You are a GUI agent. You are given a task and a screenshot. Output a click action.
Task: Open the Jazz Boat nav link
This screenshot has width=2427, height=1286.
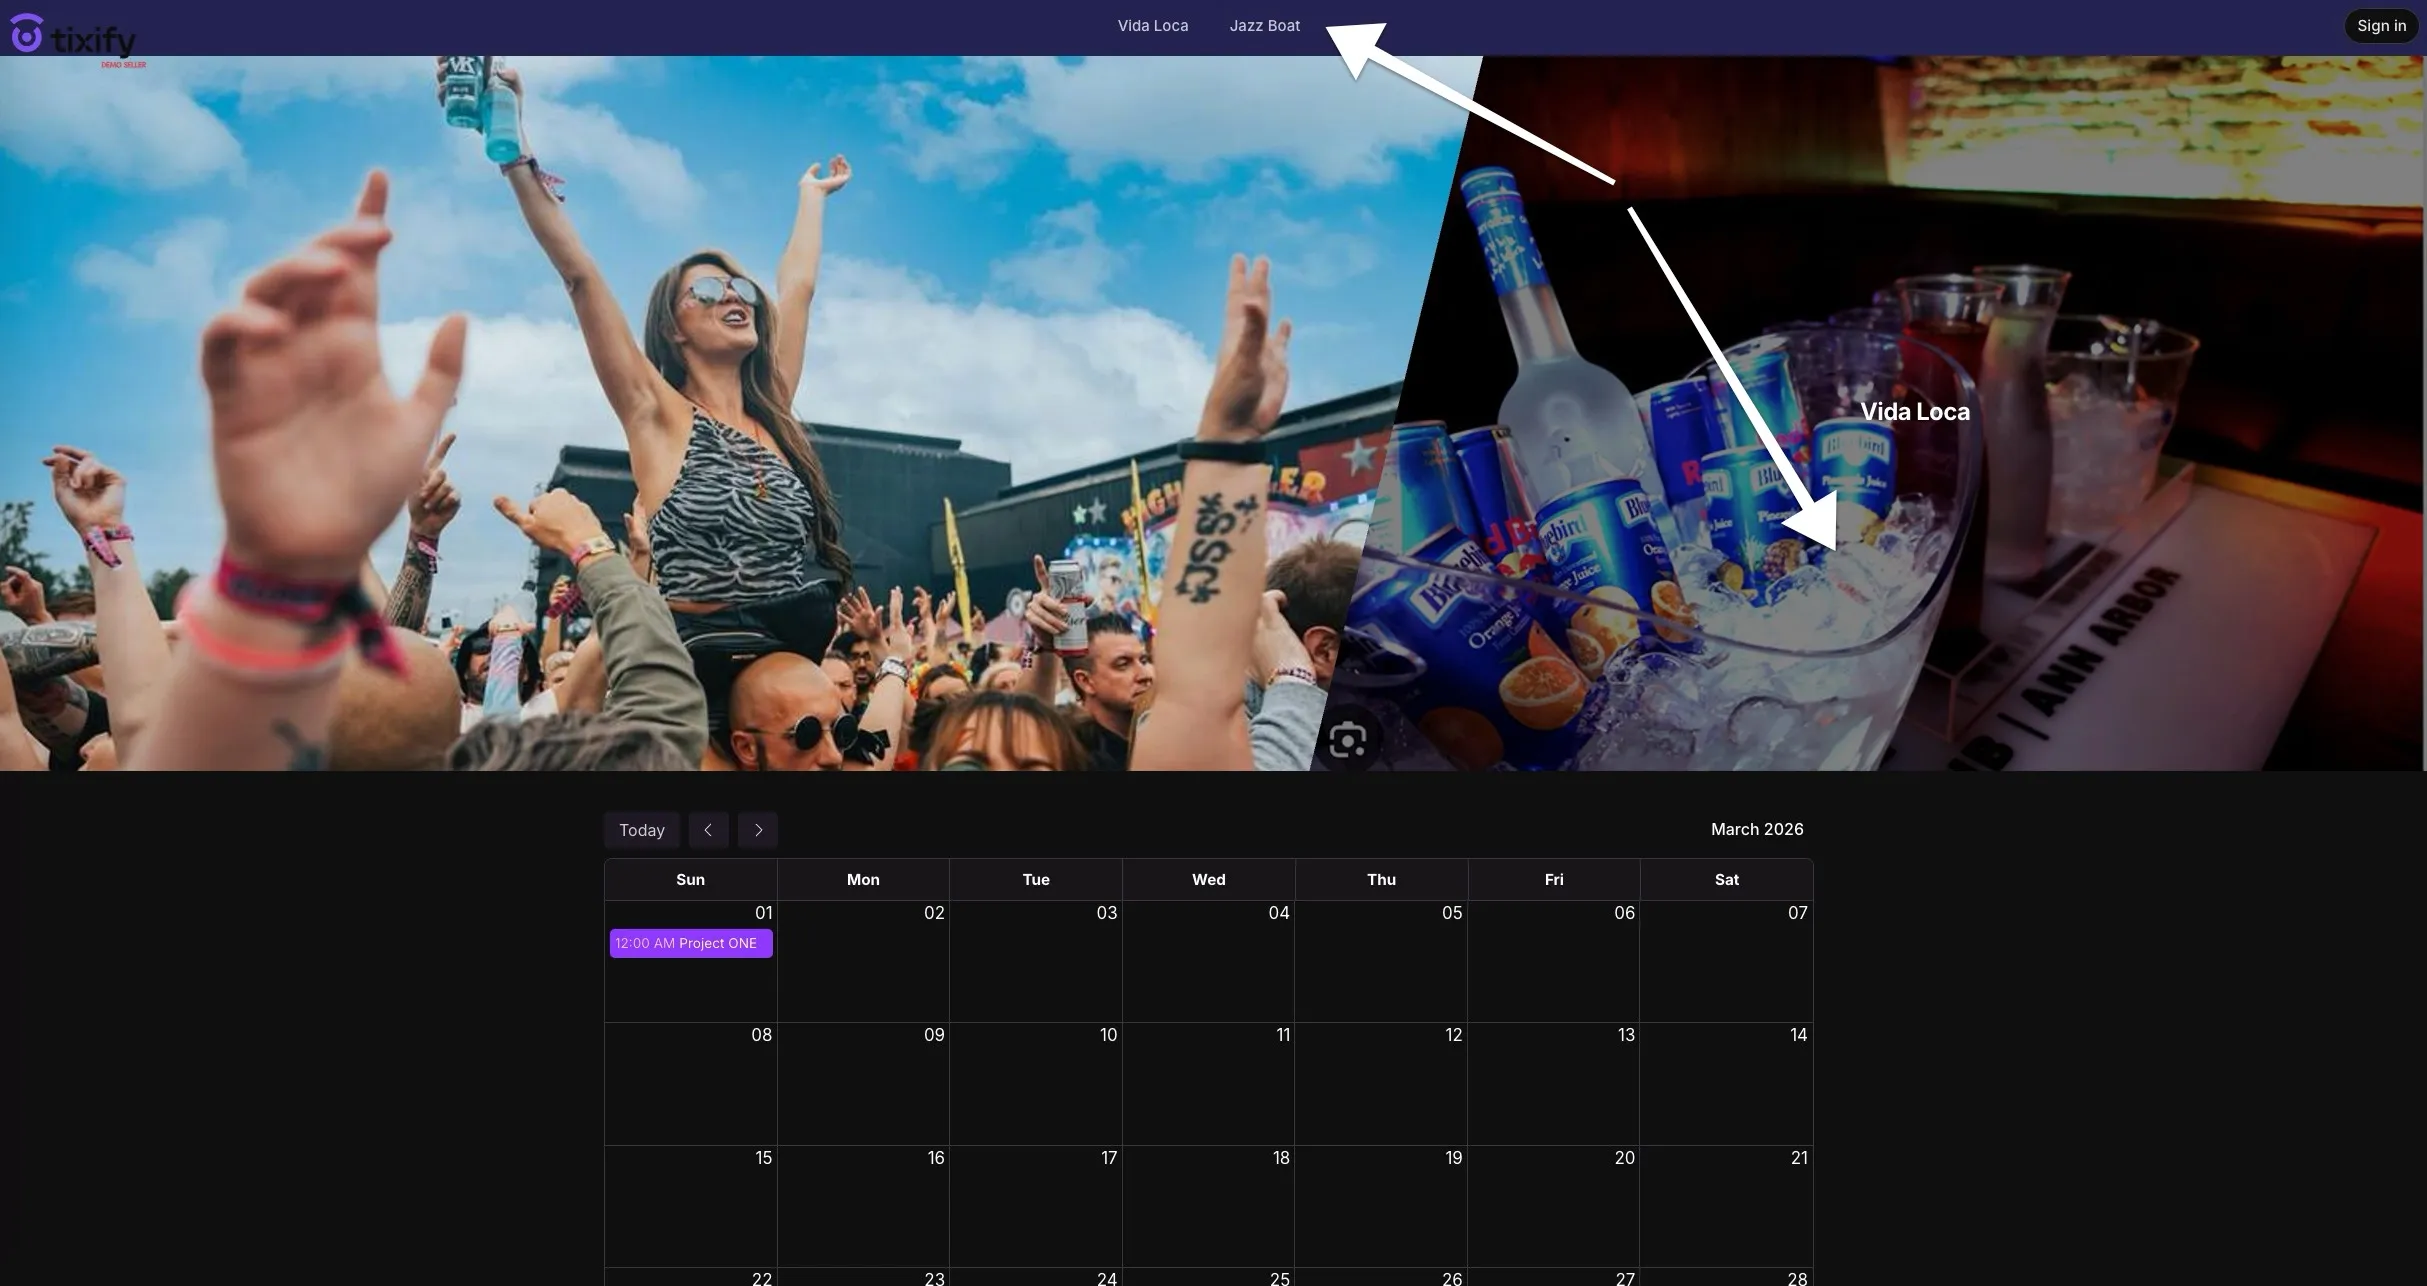pyautogui.click(x=1264, y=26)
